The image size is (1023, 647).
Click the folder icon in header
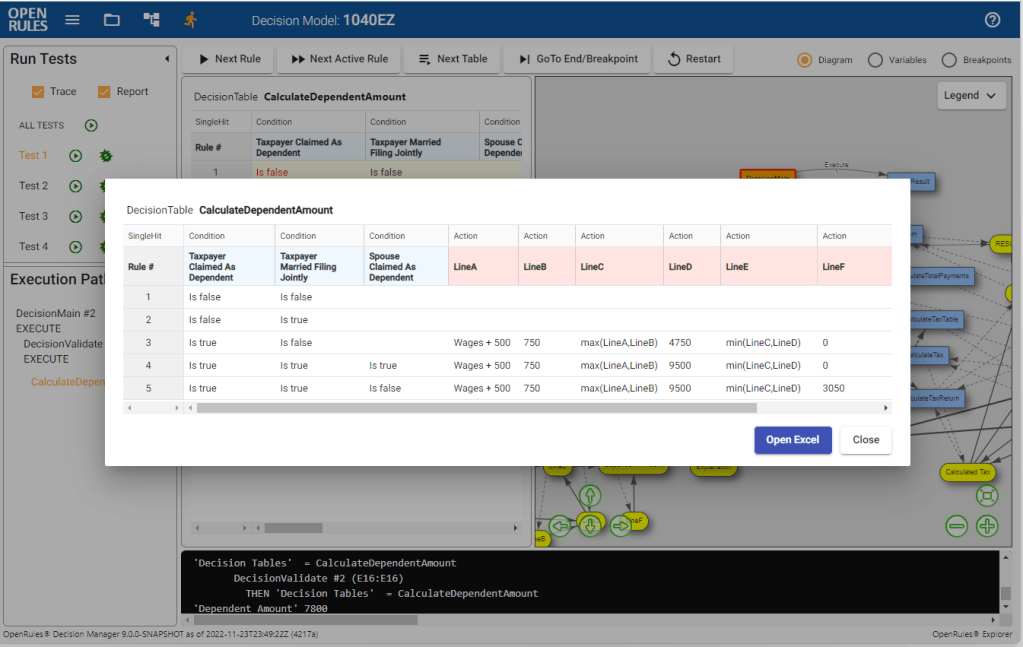pos(112,20)
